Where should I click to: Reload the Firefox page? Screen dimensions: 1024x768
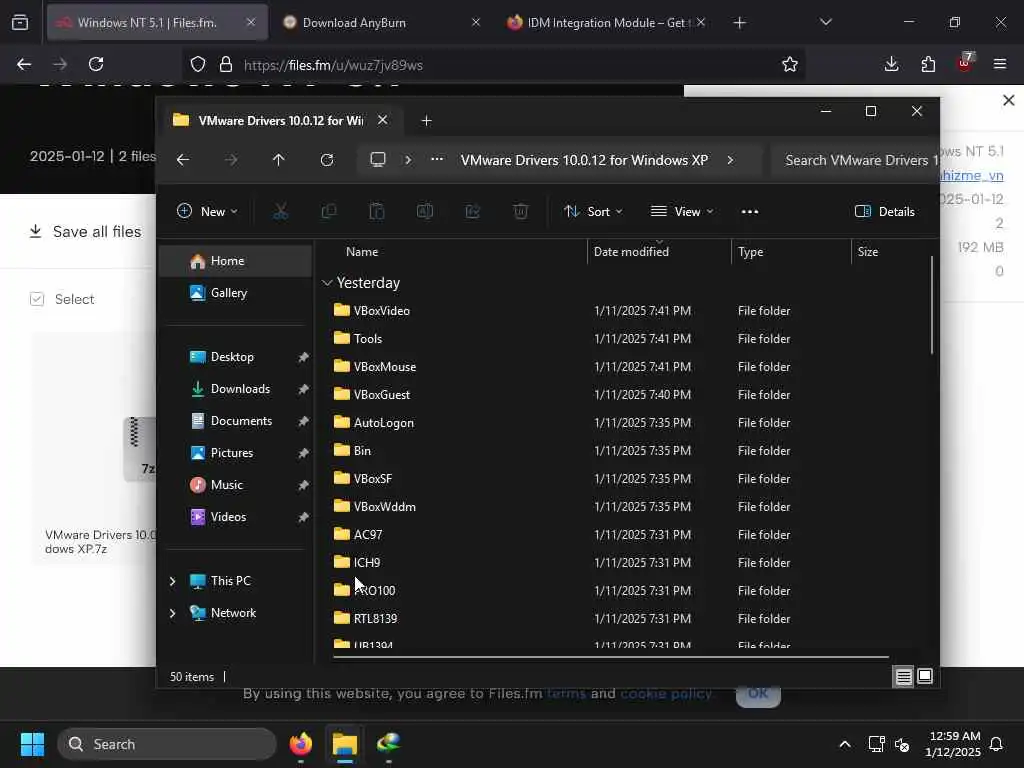click(96, 64)
